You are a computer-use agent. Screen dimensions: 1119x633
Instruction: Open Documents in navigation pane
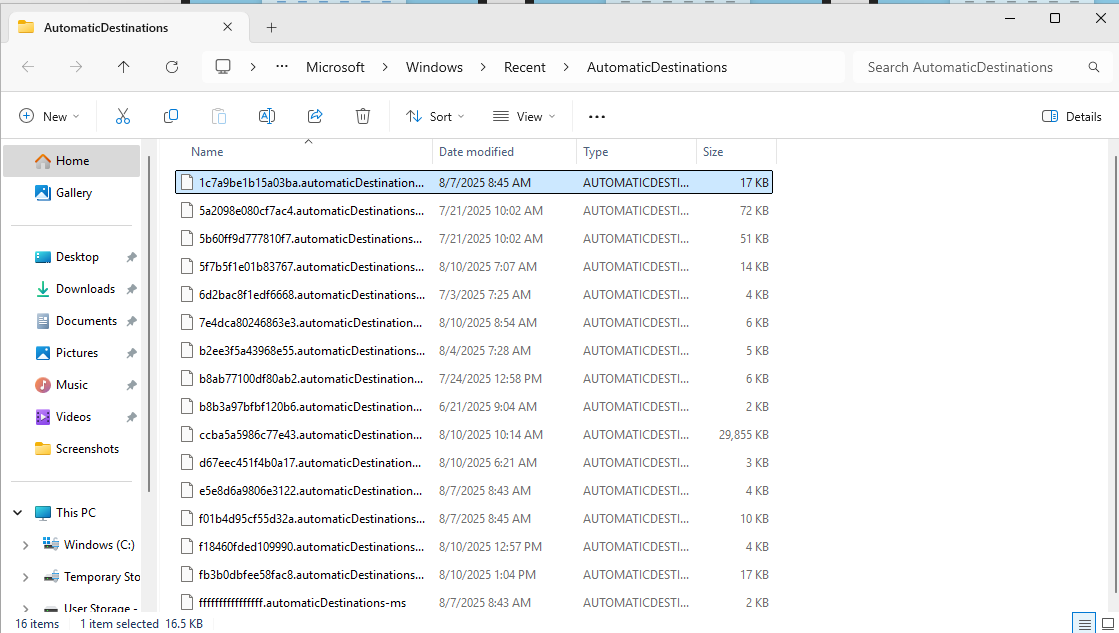71,321
